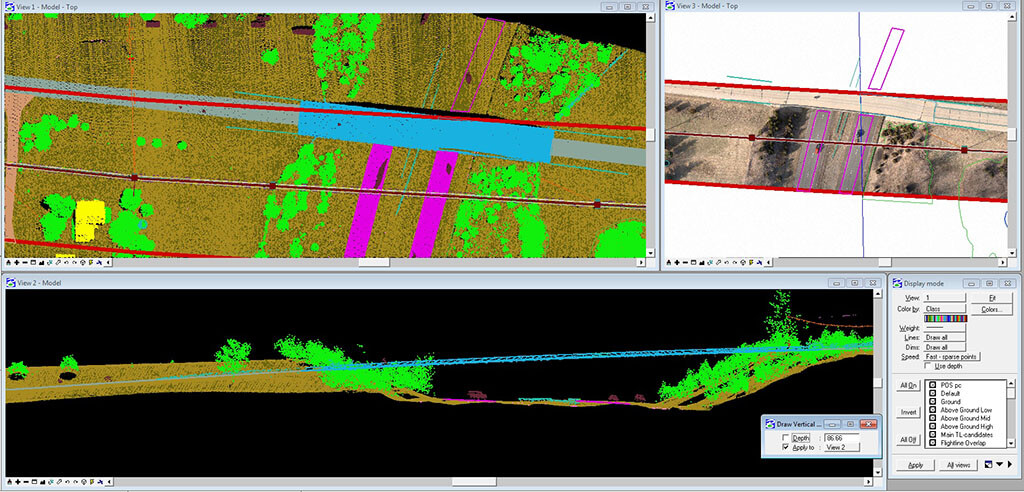Click the All On button
Image resolution: width=1024 pixels, height=492 pixels.
click(908, 385)
